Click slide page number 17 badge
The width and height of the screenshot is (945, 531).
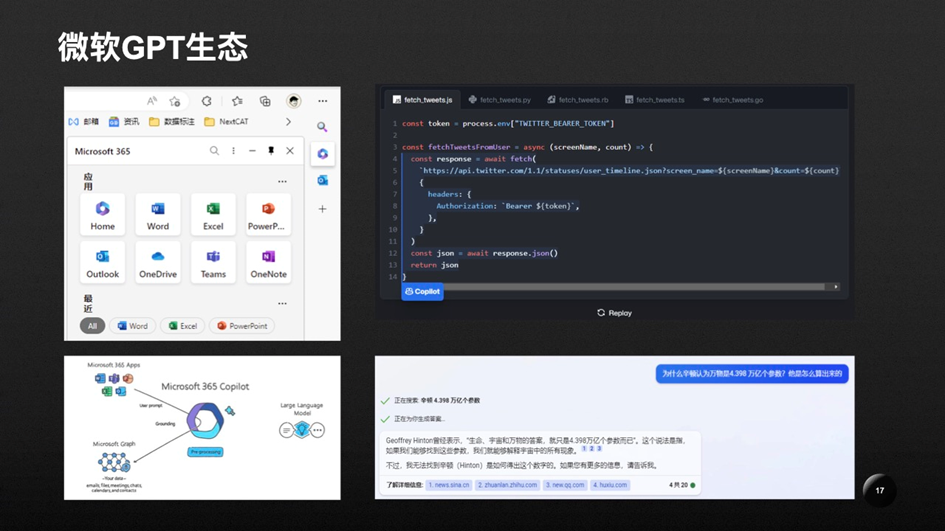pos(879,491)
